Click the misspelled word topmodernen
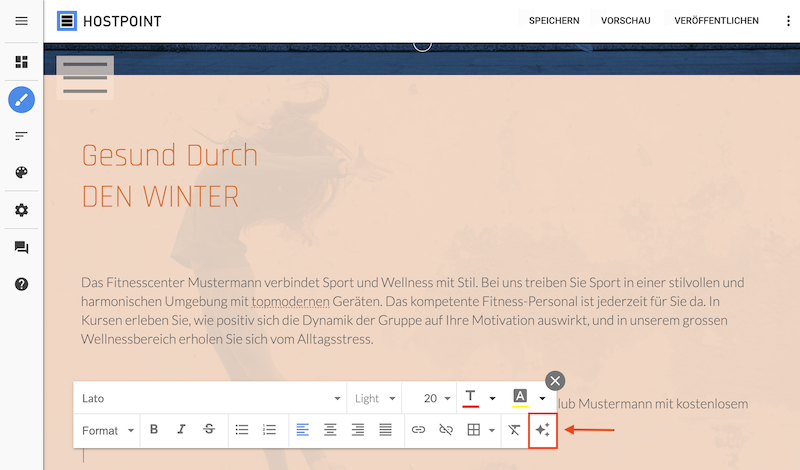Viewport: 800px width, 470px height. tap(290, 302)
